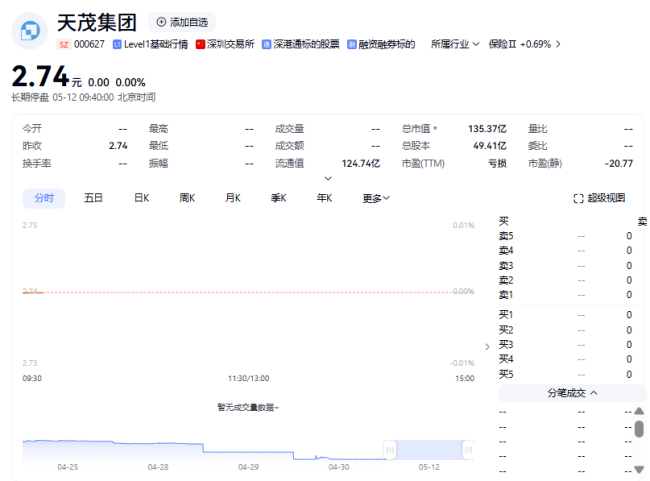Switch to the 日K chart tab

tap(141, 198)
